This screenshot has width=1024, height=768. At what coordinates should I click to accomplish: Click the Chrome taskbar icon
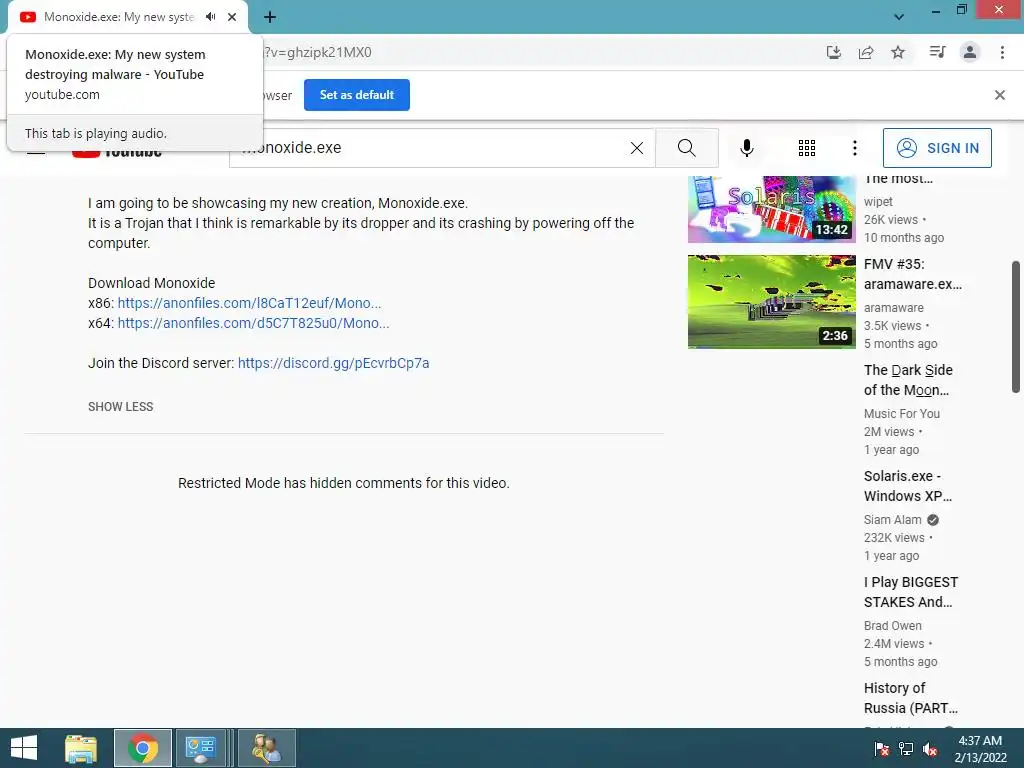pos(143,748)
